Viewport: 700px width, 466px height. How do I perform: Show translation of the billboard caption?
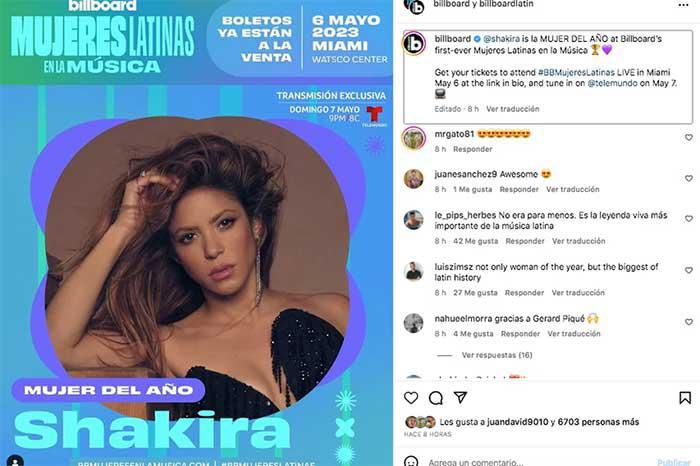(x=512, y=109)
